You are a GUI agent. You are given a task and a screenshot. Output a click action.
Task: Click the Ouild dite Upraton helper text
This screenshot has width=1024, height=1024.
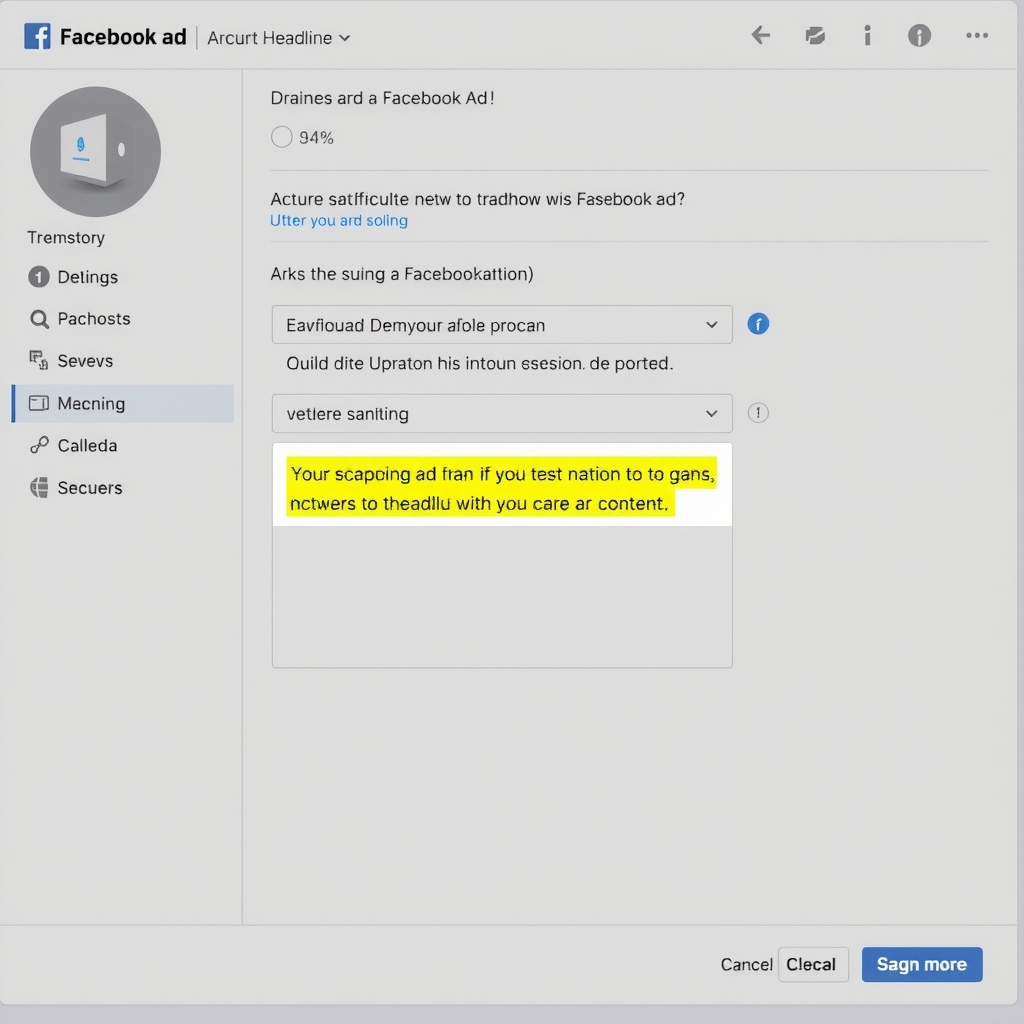pos(479,363)
